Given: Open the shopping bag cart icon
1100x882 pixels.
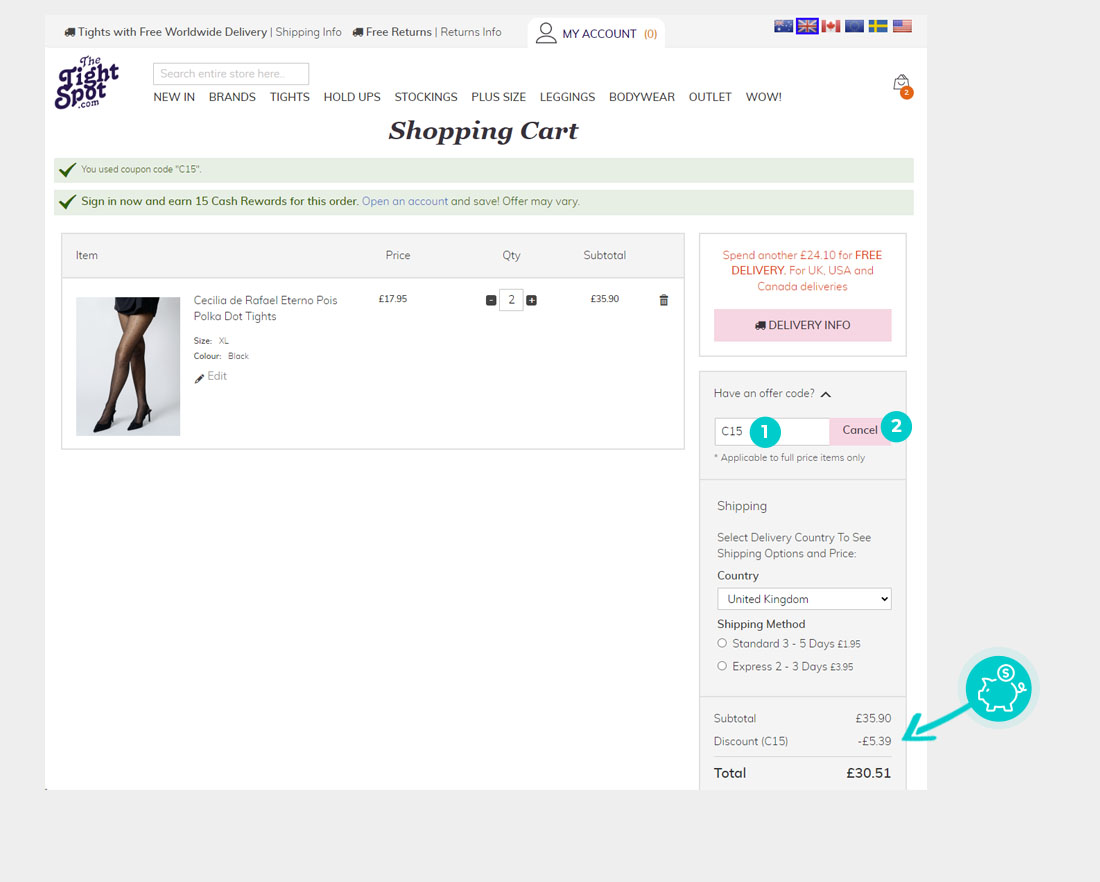Looking at the screenshot, I should click(x=902, y=86).
